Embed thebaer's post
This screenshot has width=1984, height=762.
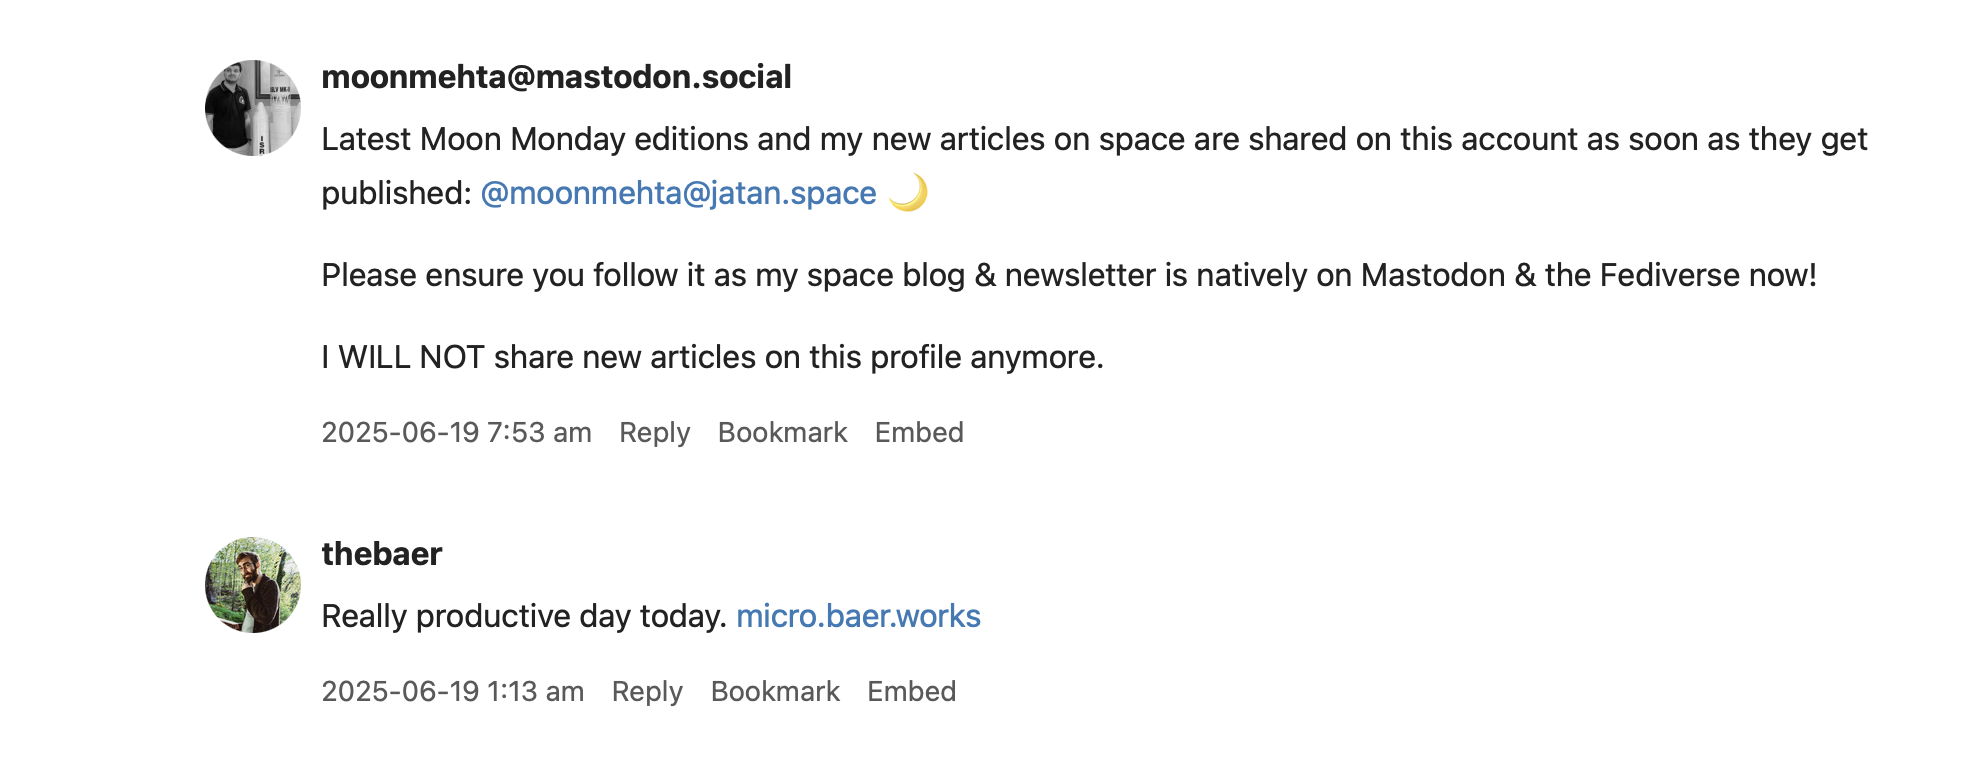(x=911, y=691)
